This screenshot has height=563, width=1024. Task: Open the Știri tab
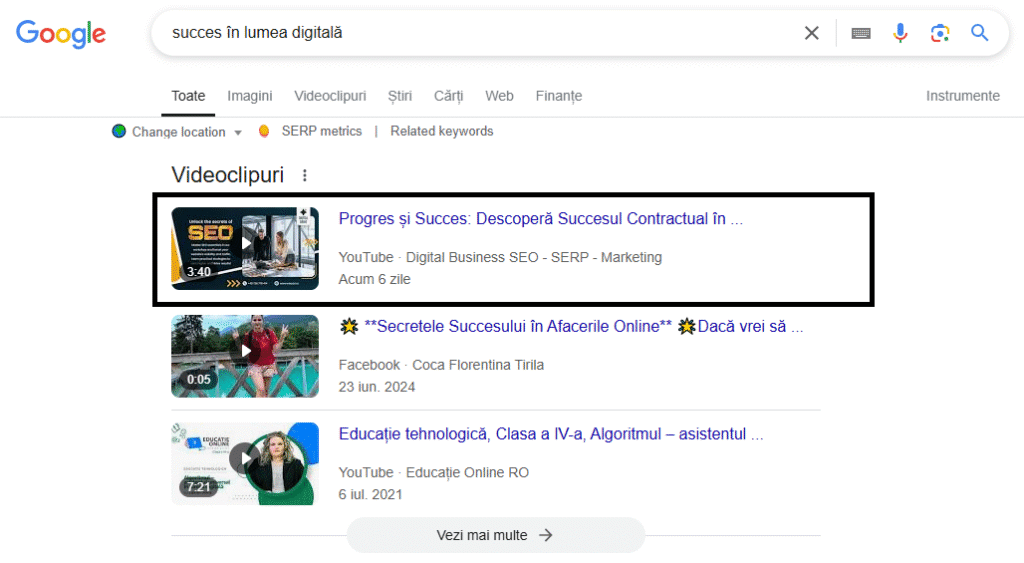(x=400, y=96)
